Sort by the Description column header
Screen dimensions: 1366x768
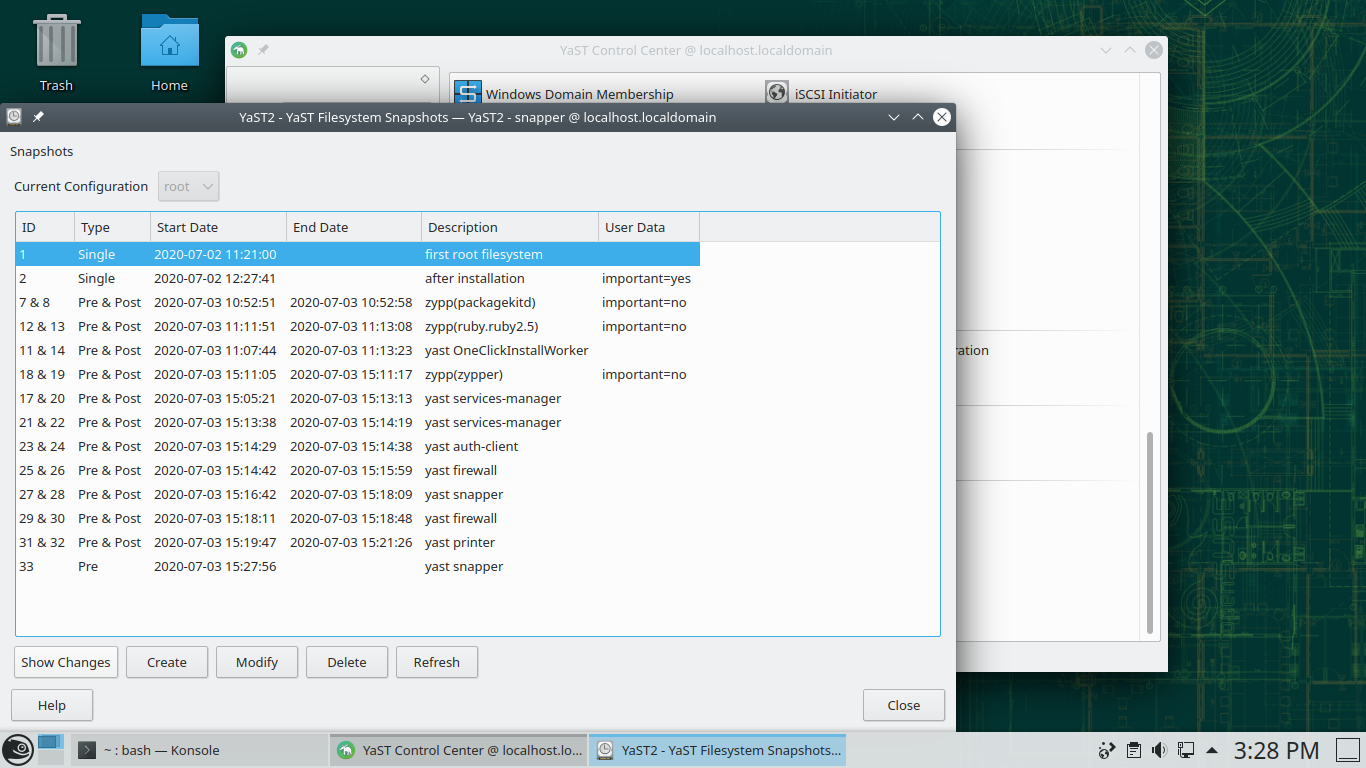point(509,227)
